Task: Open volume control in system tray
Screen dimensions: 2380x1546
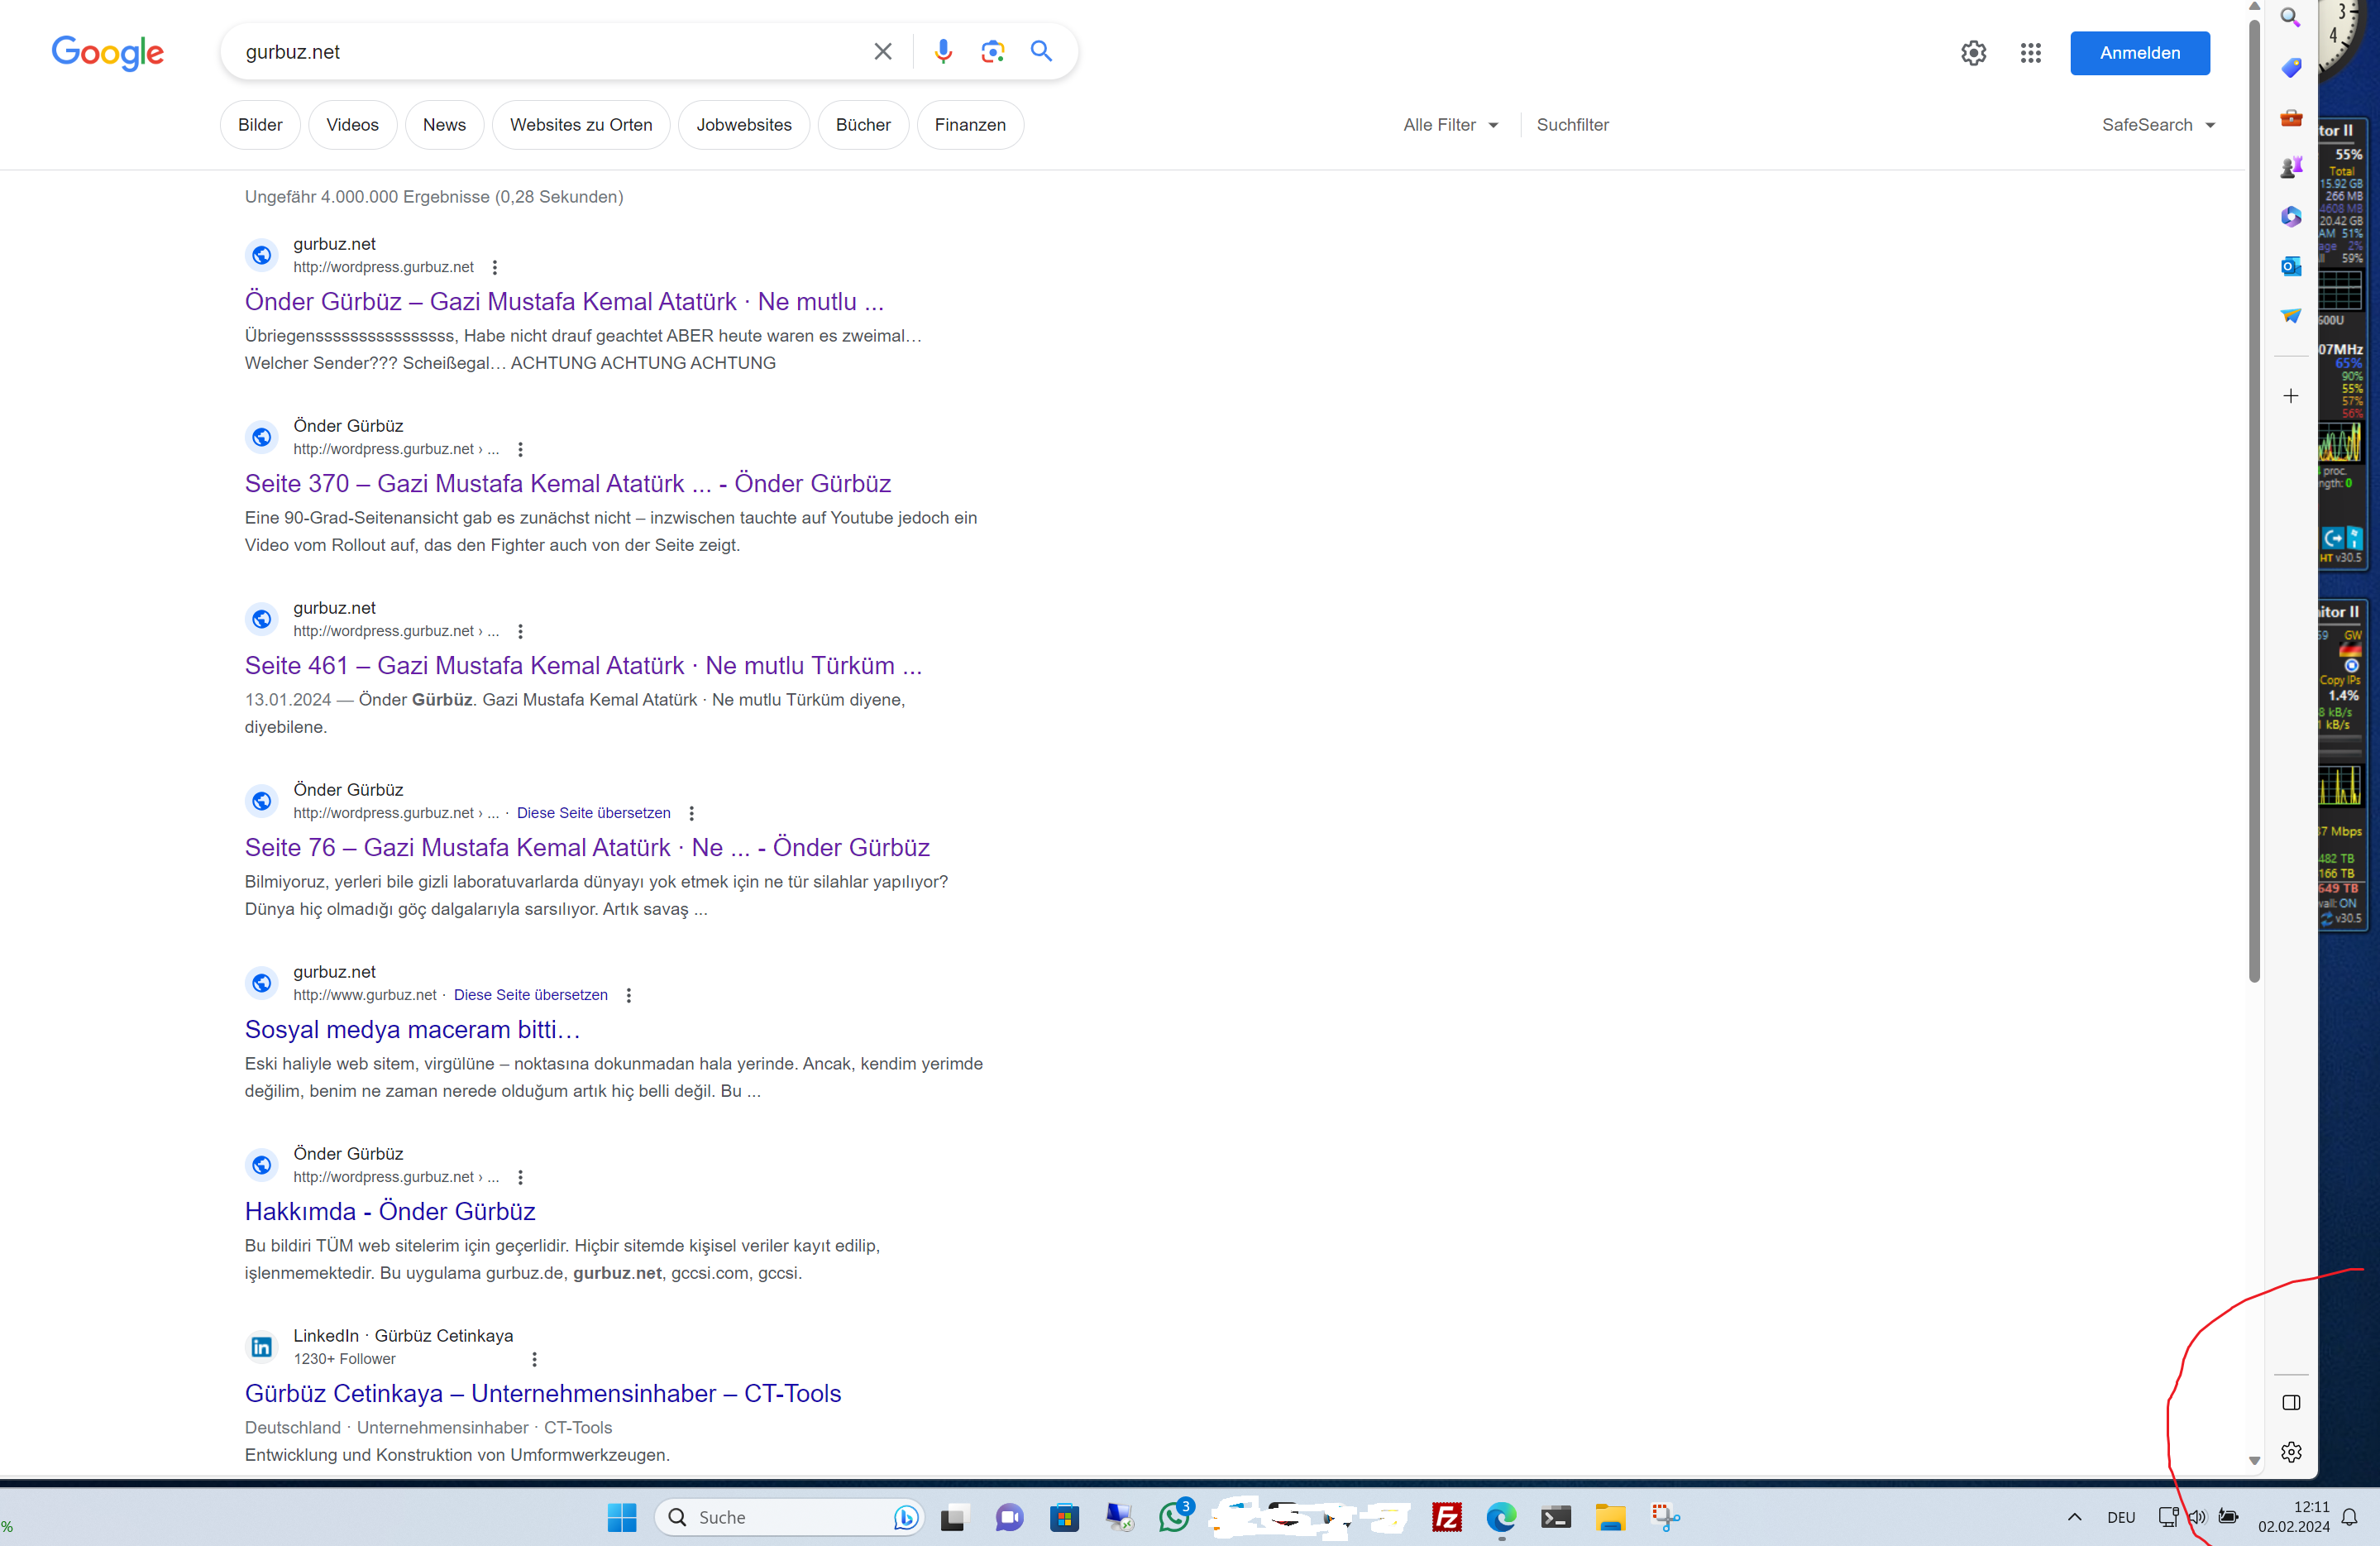Action: coord(2197,1518)
